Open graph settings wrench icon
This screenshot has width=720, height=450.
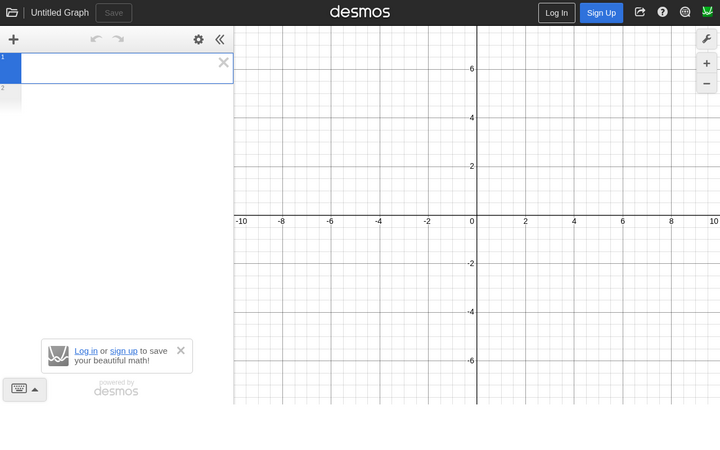(706, 39)
